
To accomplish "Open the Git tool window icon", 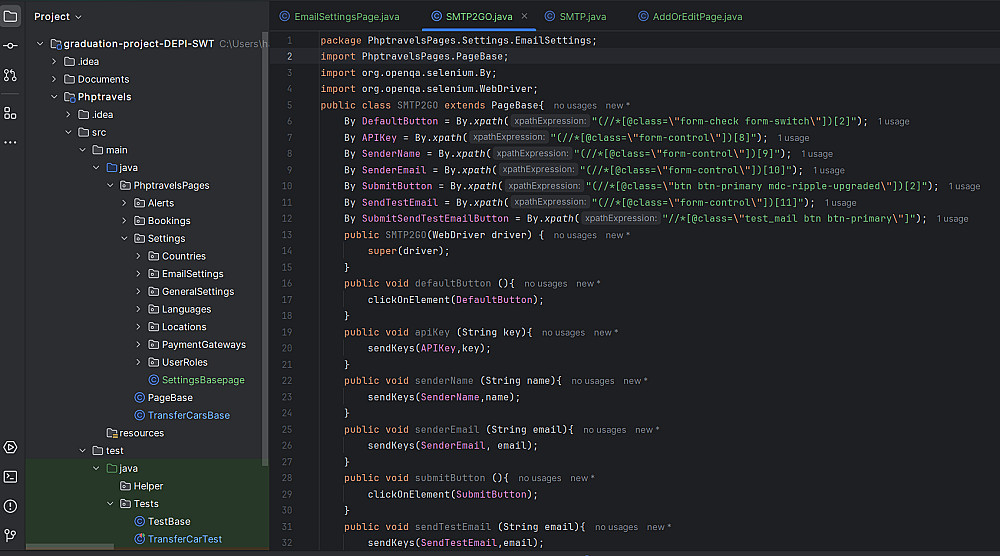I will (x=10, y=535).
